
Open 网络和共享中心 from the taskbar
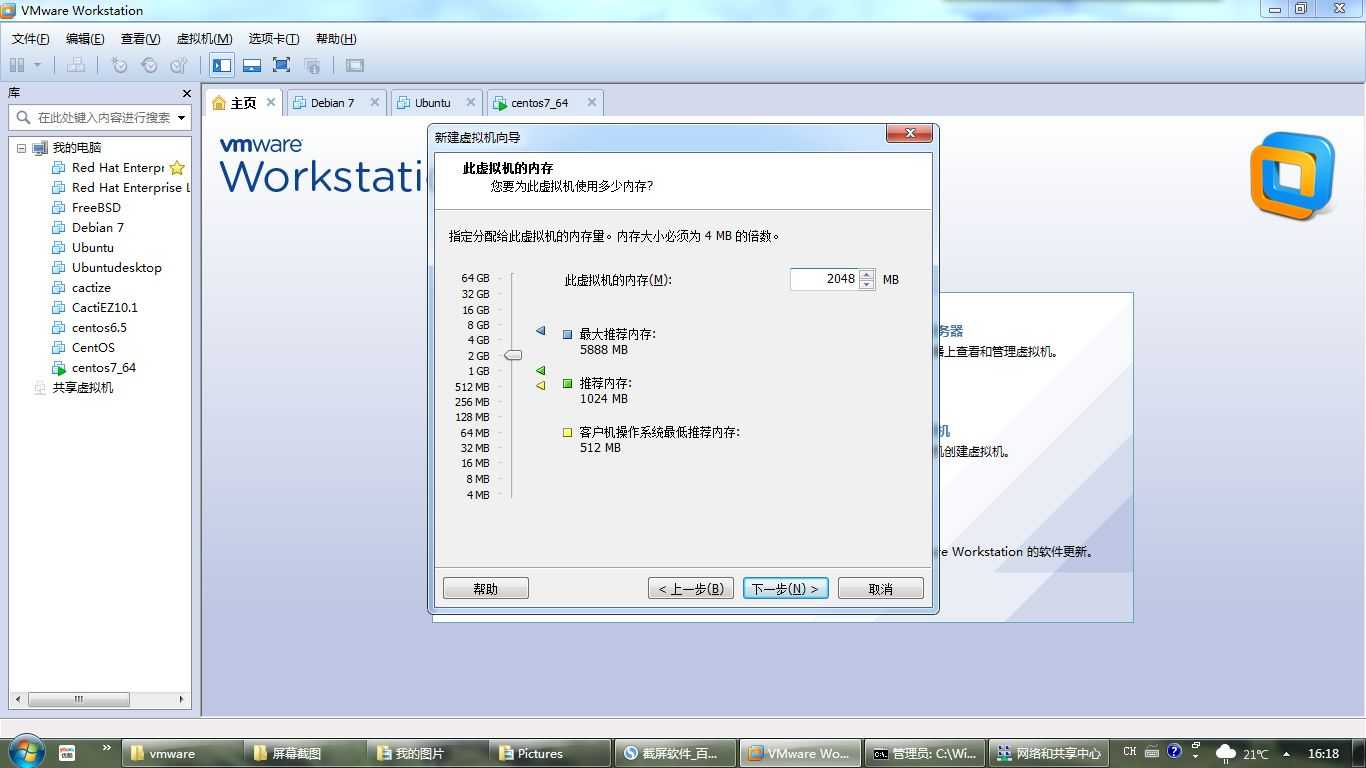click(1049, 754)
